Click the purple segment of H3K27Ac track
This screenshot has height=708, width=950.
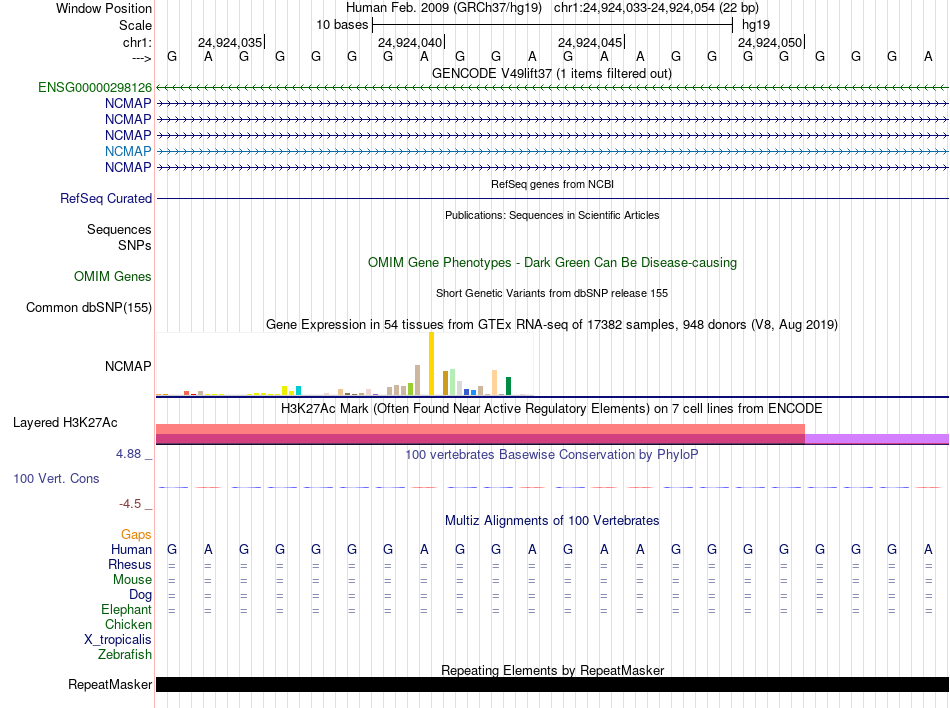pos(877,439)
